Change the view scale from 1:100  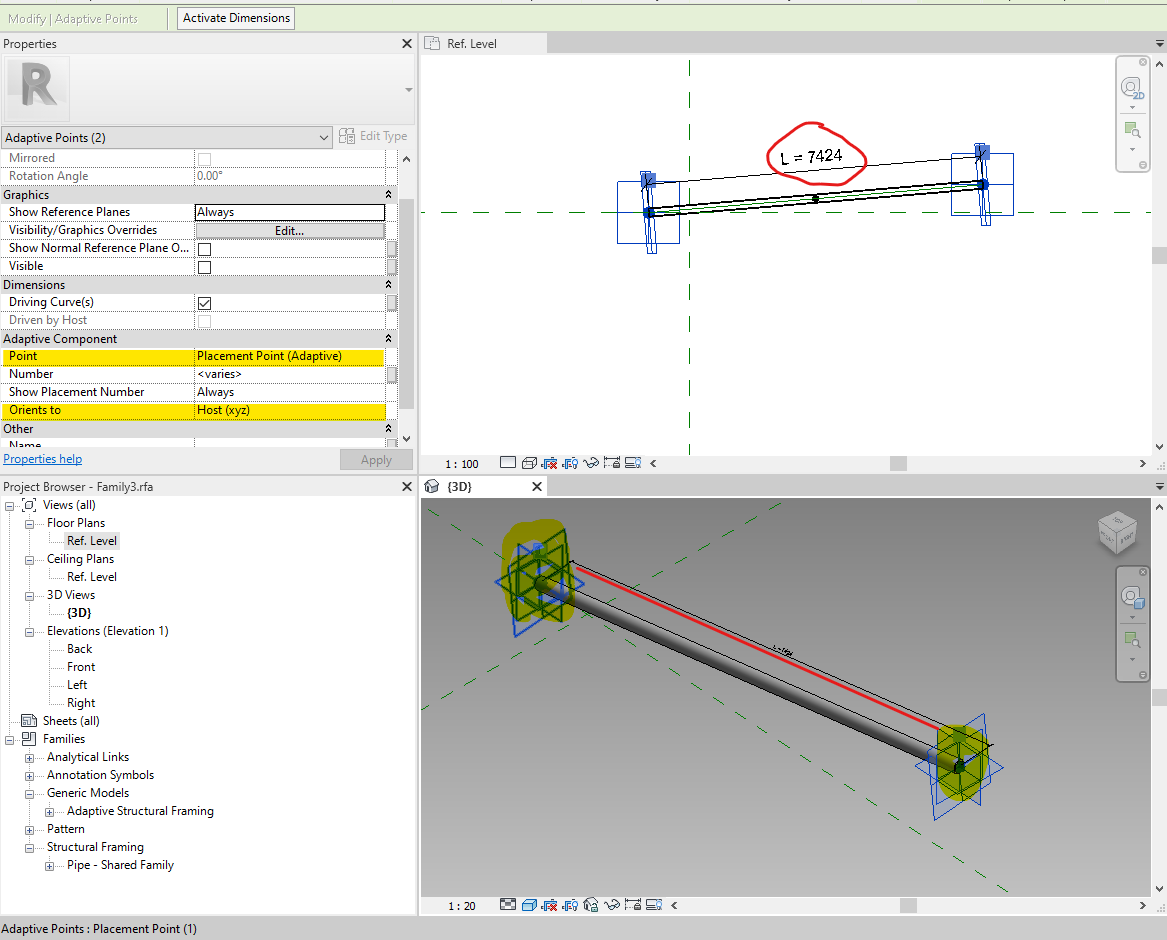pos(460,462)
